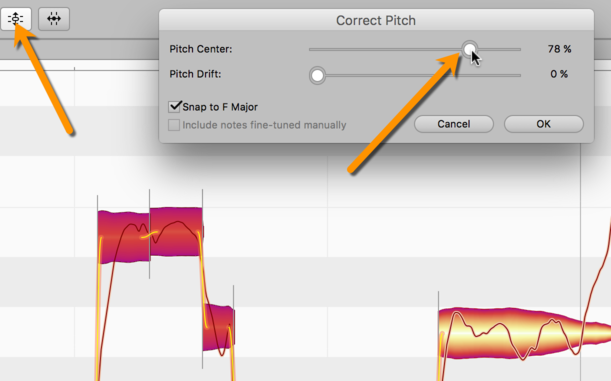
Task: Select the long yellow-highlighted note blob
Action: [522, 333]
